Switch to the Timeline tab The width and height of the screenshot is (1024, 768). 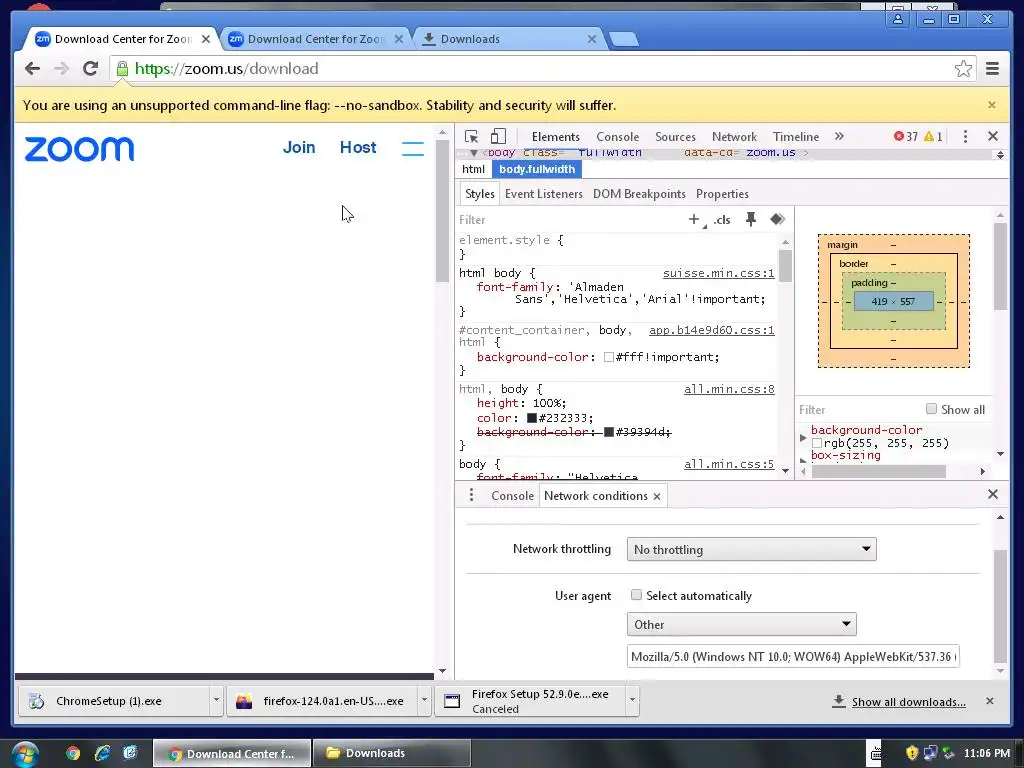point(795,136)
